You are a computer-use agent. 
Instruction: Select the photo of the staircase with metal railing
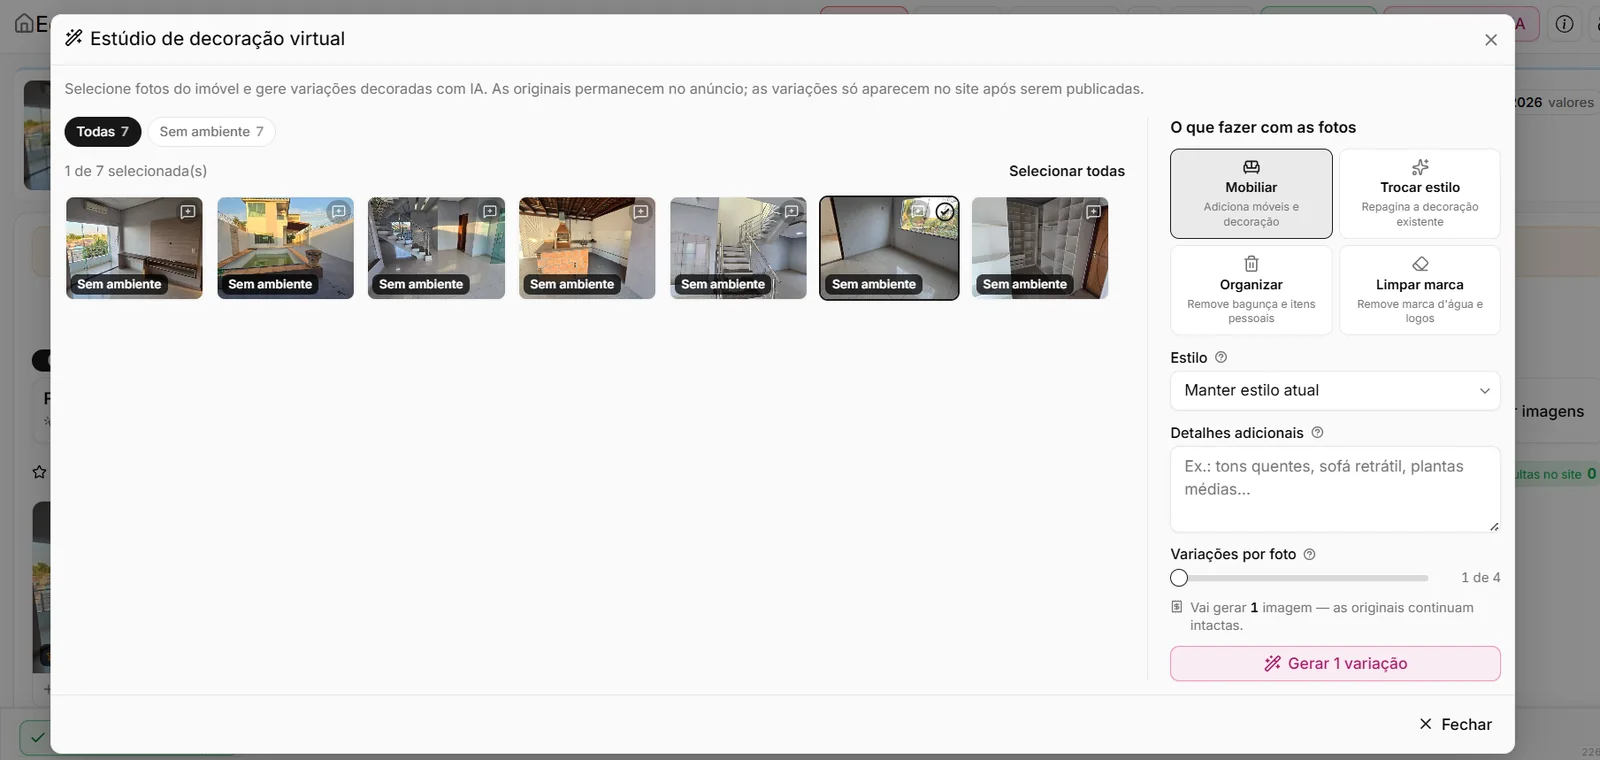pos(738,248)
